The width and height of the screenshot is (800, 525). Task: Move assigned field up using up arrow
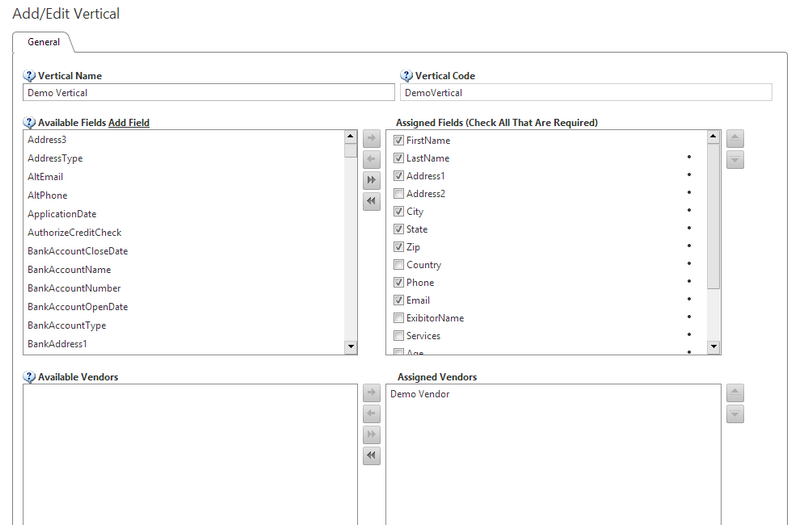click(x=735, y=139)
